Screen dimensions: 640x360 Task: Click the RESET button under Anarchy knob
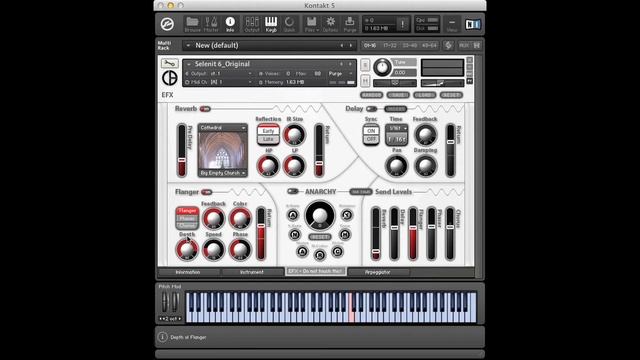pos(320,237)
